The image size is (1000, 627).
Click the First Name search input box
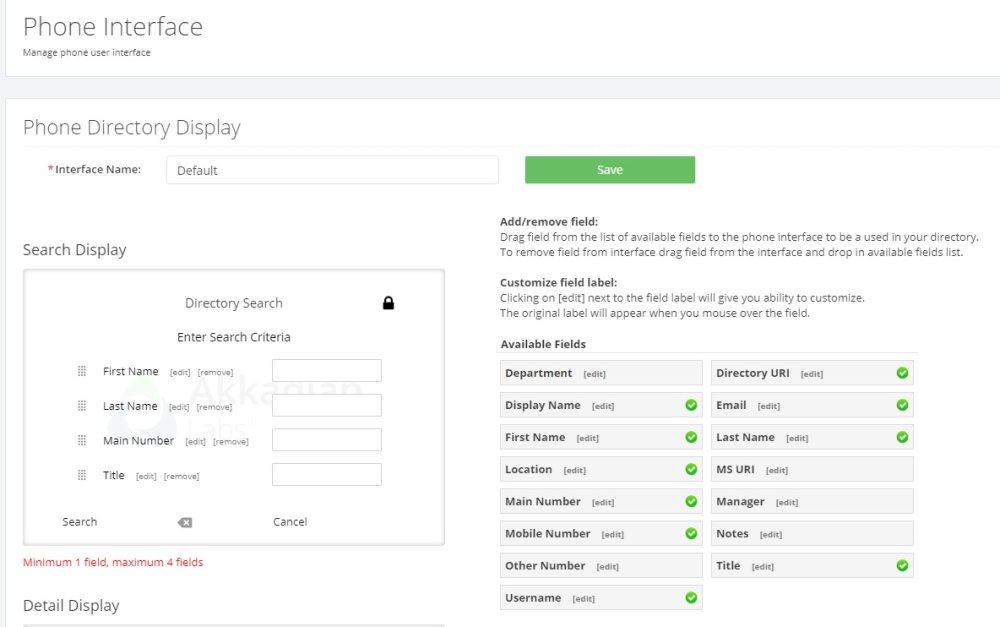(x=327, y=371)
